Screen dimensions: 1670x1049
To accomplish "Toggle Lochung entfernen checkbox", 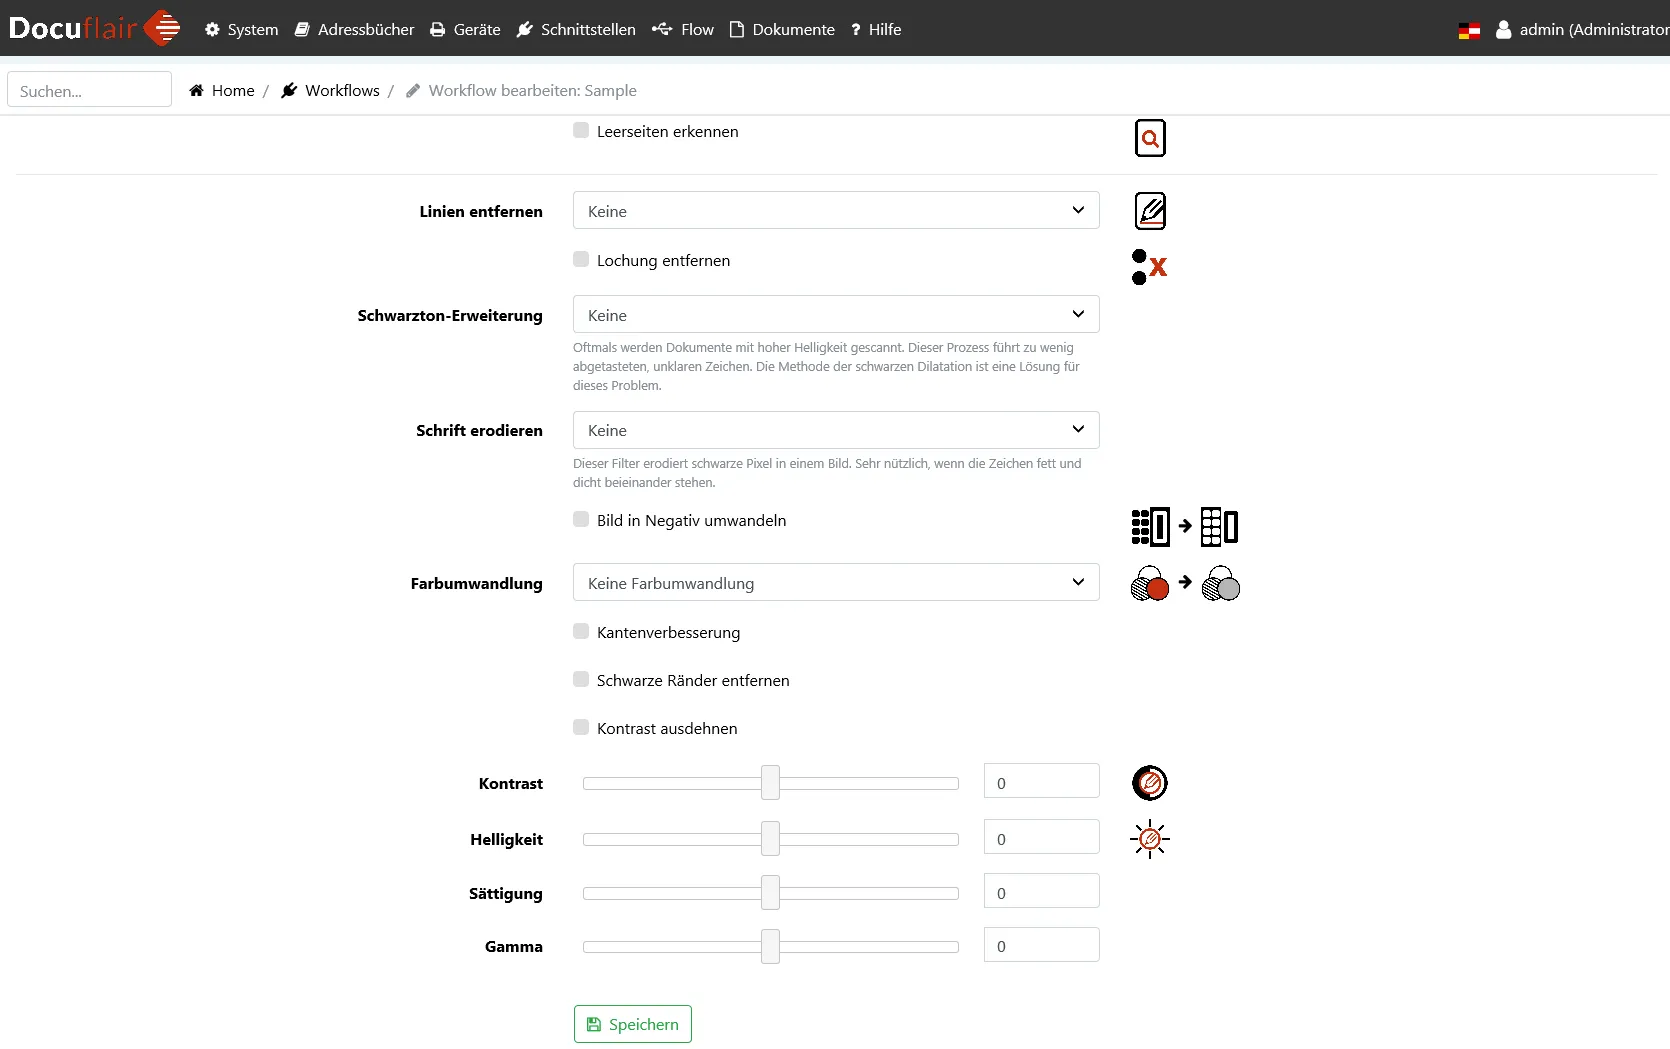I will pos(581,260).
